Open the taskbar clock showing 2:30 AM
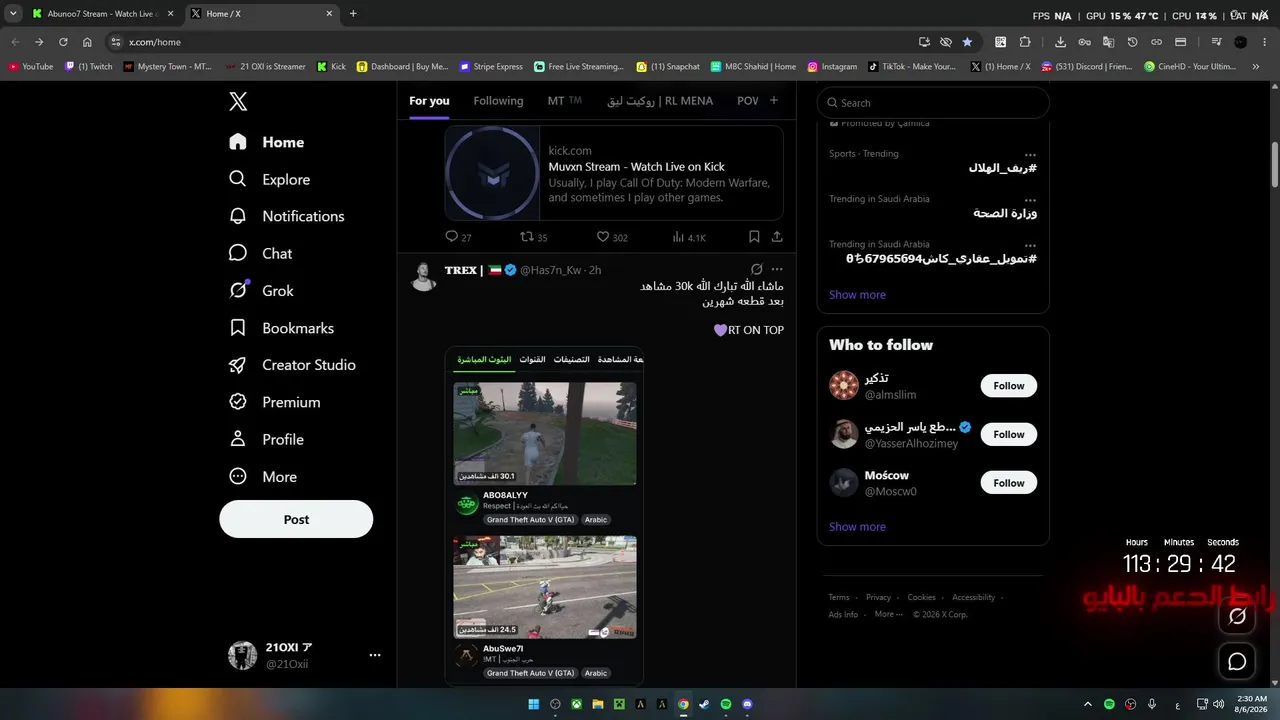The image size is (1280, 720). point(1252,704)
